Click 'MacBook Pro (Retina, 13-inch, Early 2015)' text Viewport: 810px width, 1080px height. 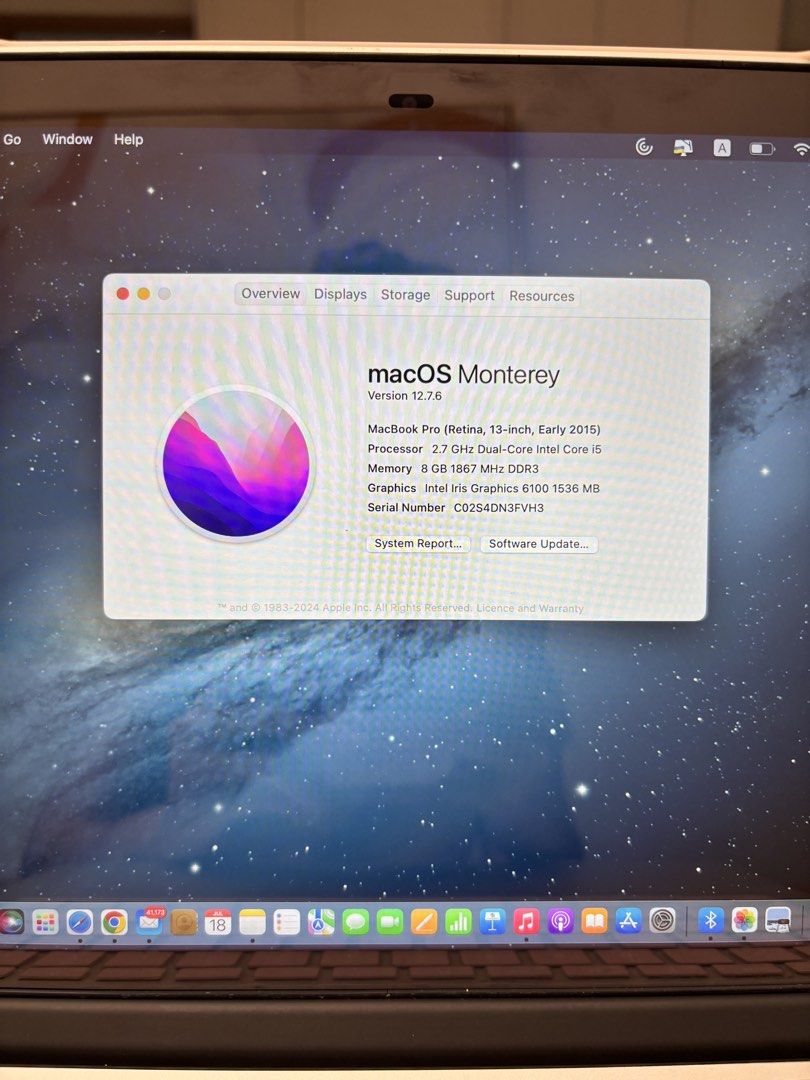[484, 429]
